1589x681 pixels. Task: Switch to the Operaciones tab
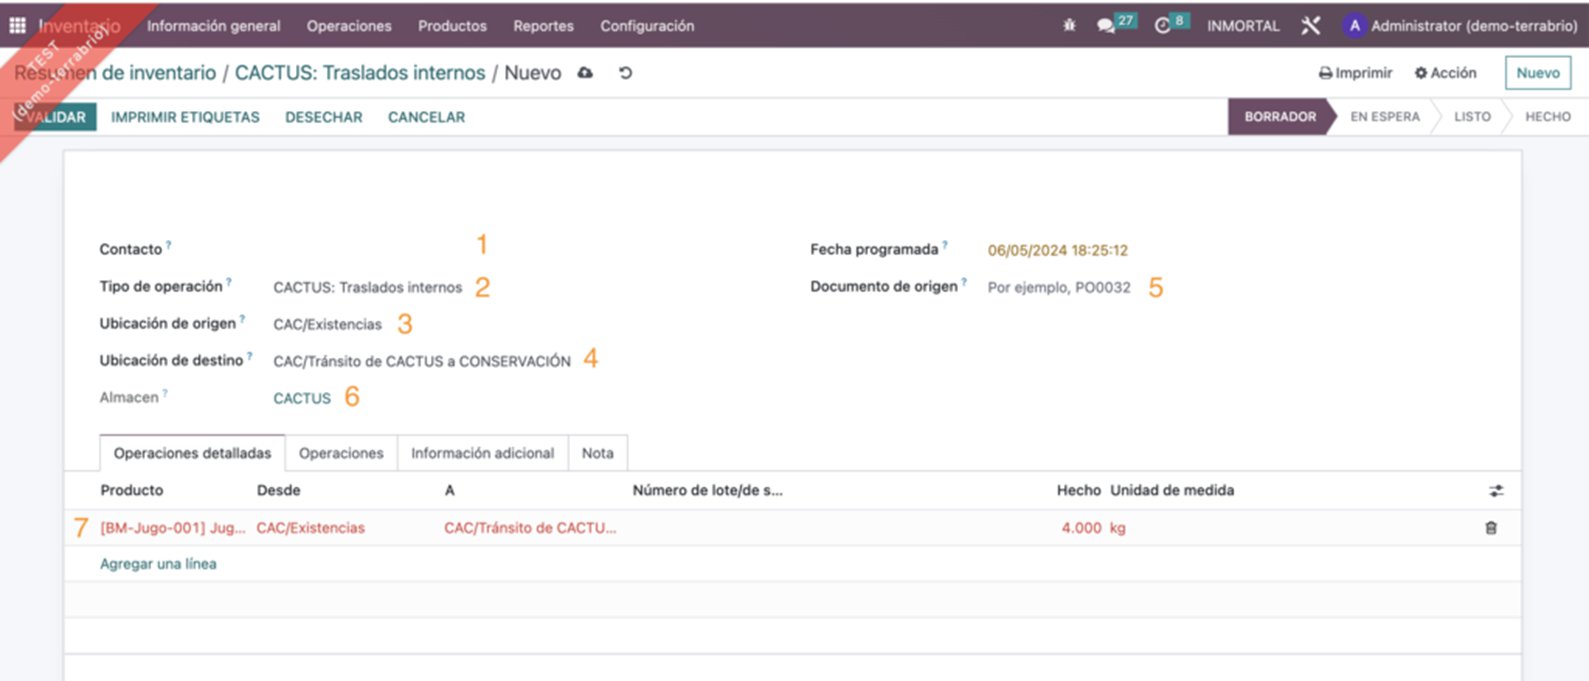tap(341, 453)
